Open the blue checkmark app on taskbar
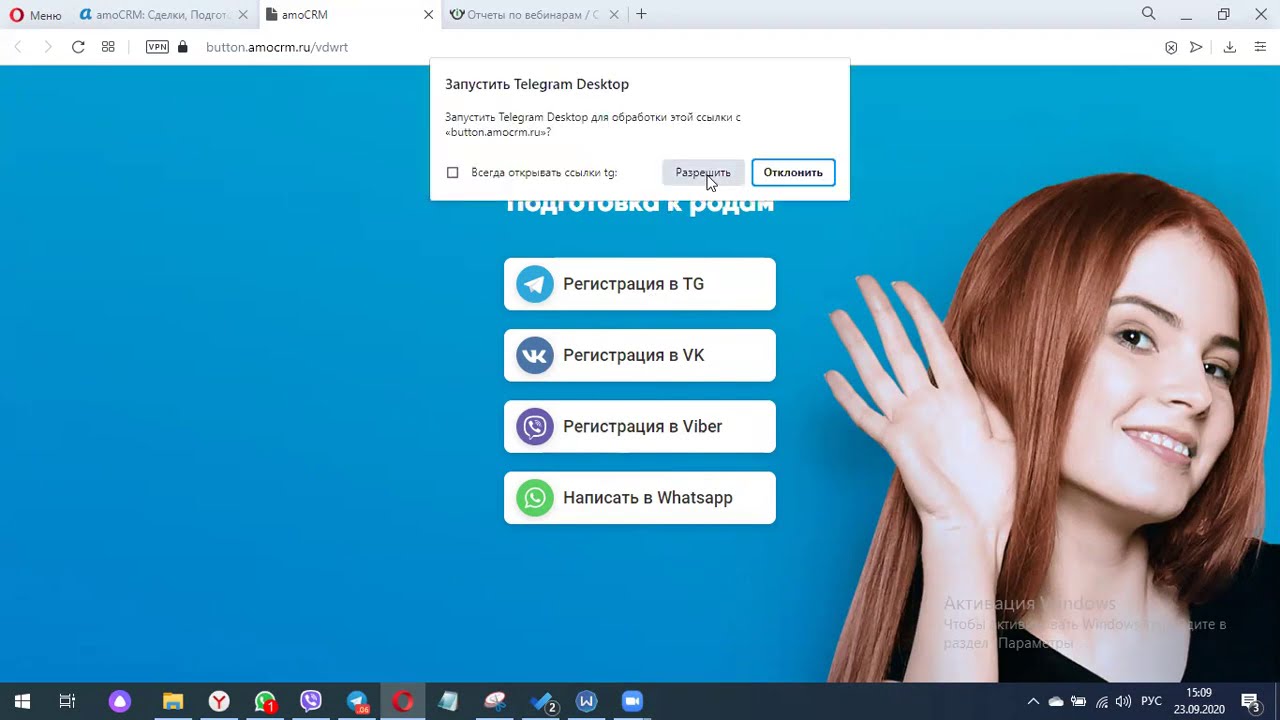The height and width of the screenshot is (720, 1280). pyautogui.click(x=542, y=701)
